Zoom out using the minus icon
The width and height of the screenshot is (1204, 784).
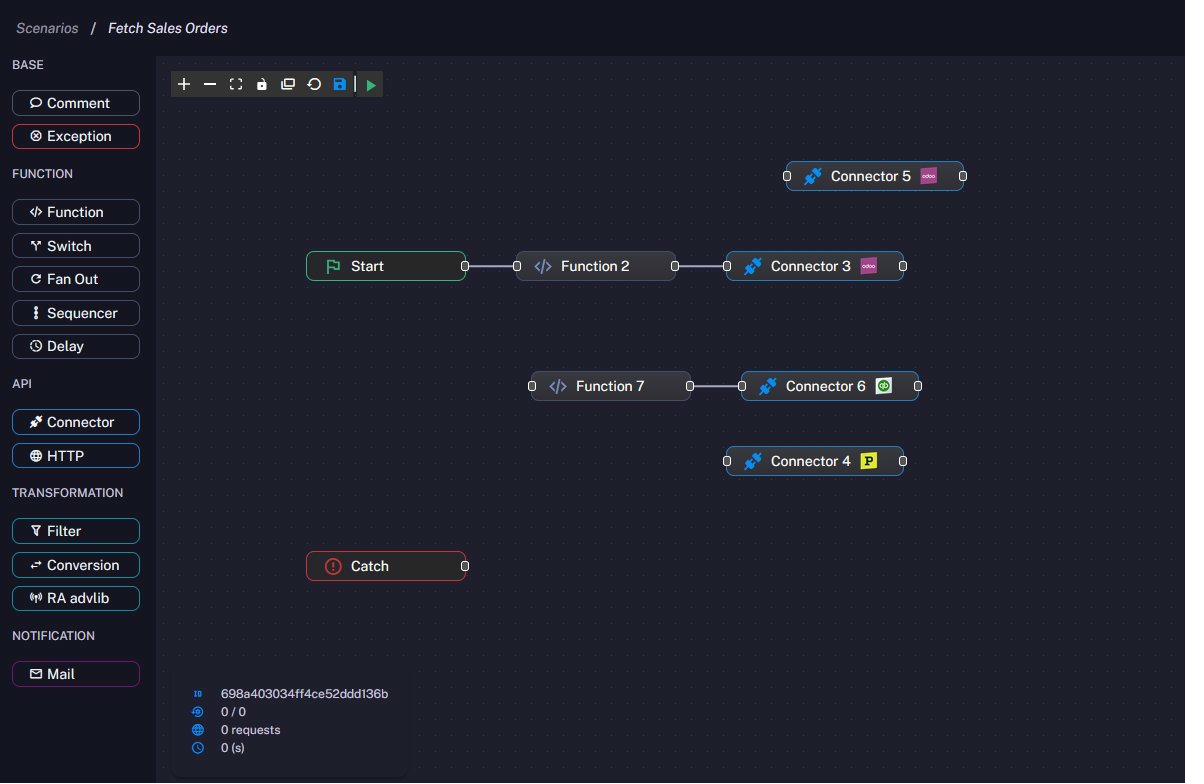209,84
